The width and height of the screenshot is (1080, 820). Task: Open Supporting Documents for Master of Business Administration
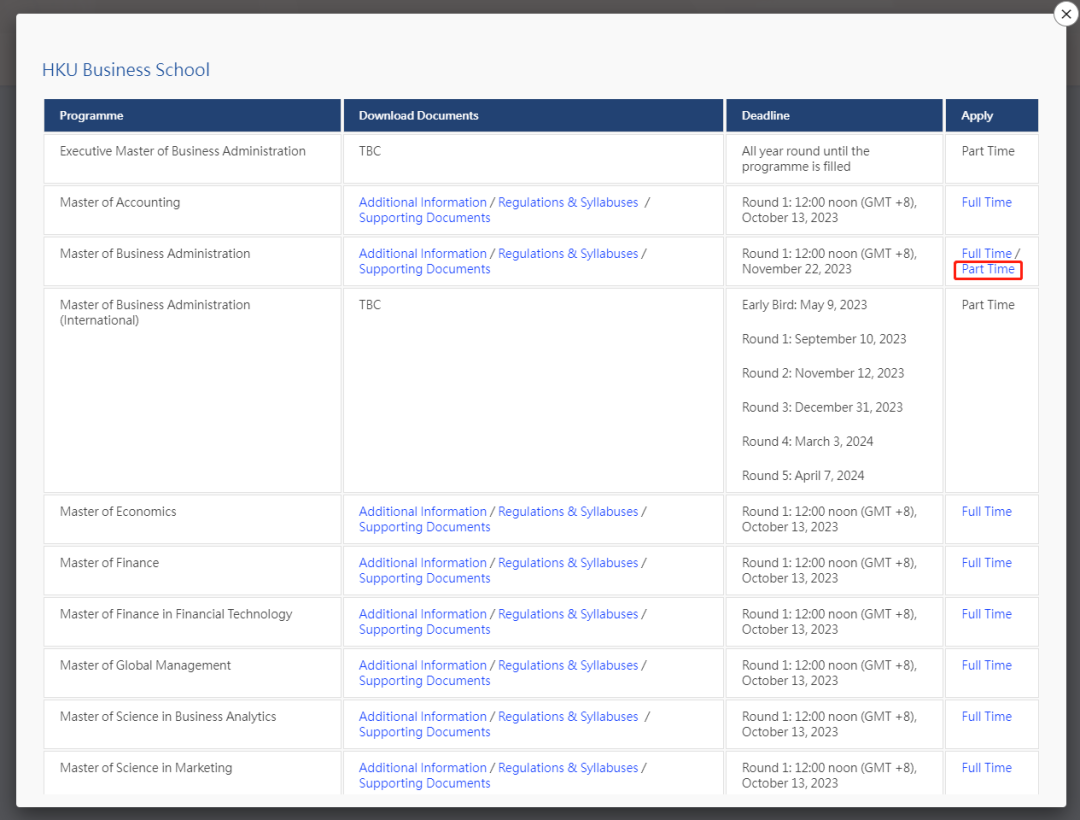[x=424, y=269]
